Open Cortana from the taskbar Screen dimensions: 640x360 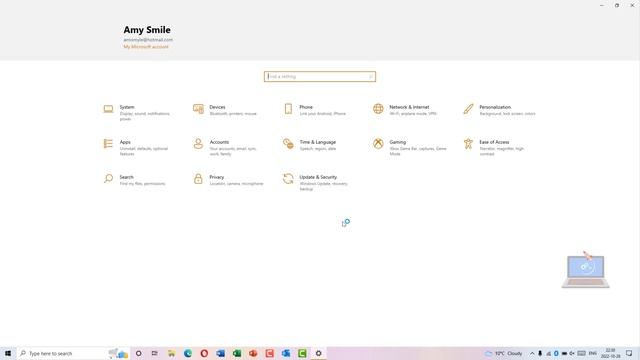pyautogui.click(x=138, y=353)
